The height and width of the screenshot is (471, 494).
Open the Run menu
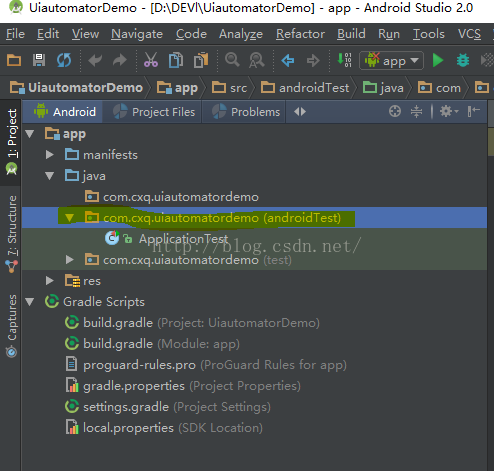pos(389,34)
